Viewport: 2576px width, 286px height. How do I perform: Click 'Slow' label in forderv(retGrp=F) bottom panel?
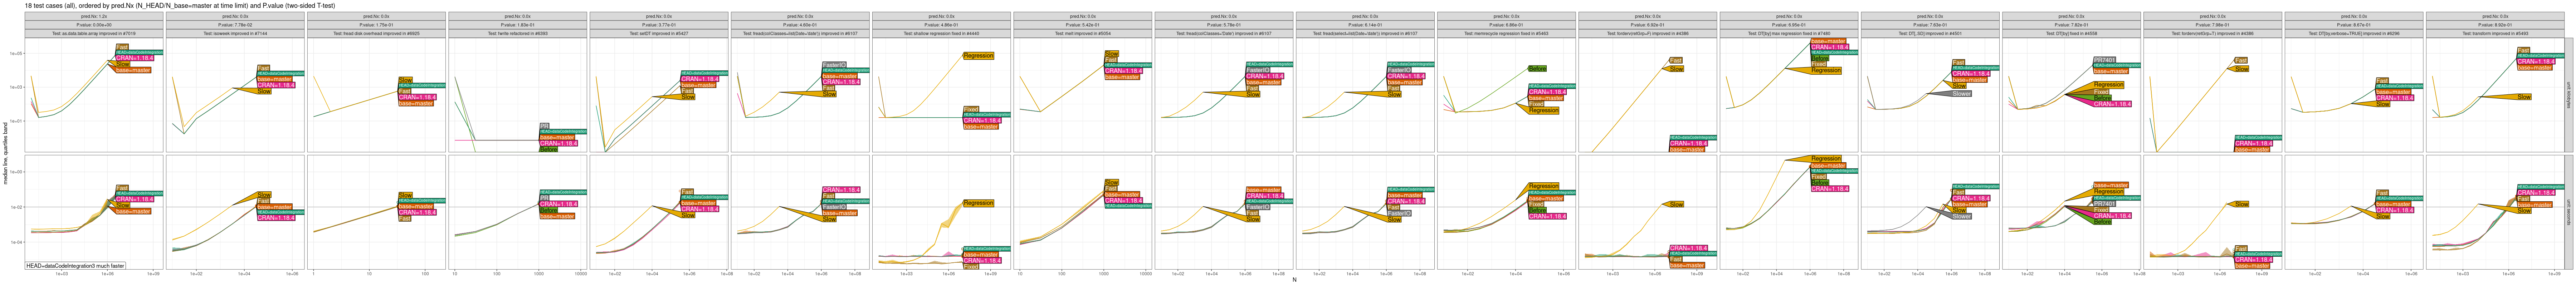[x=1676, y=205]
